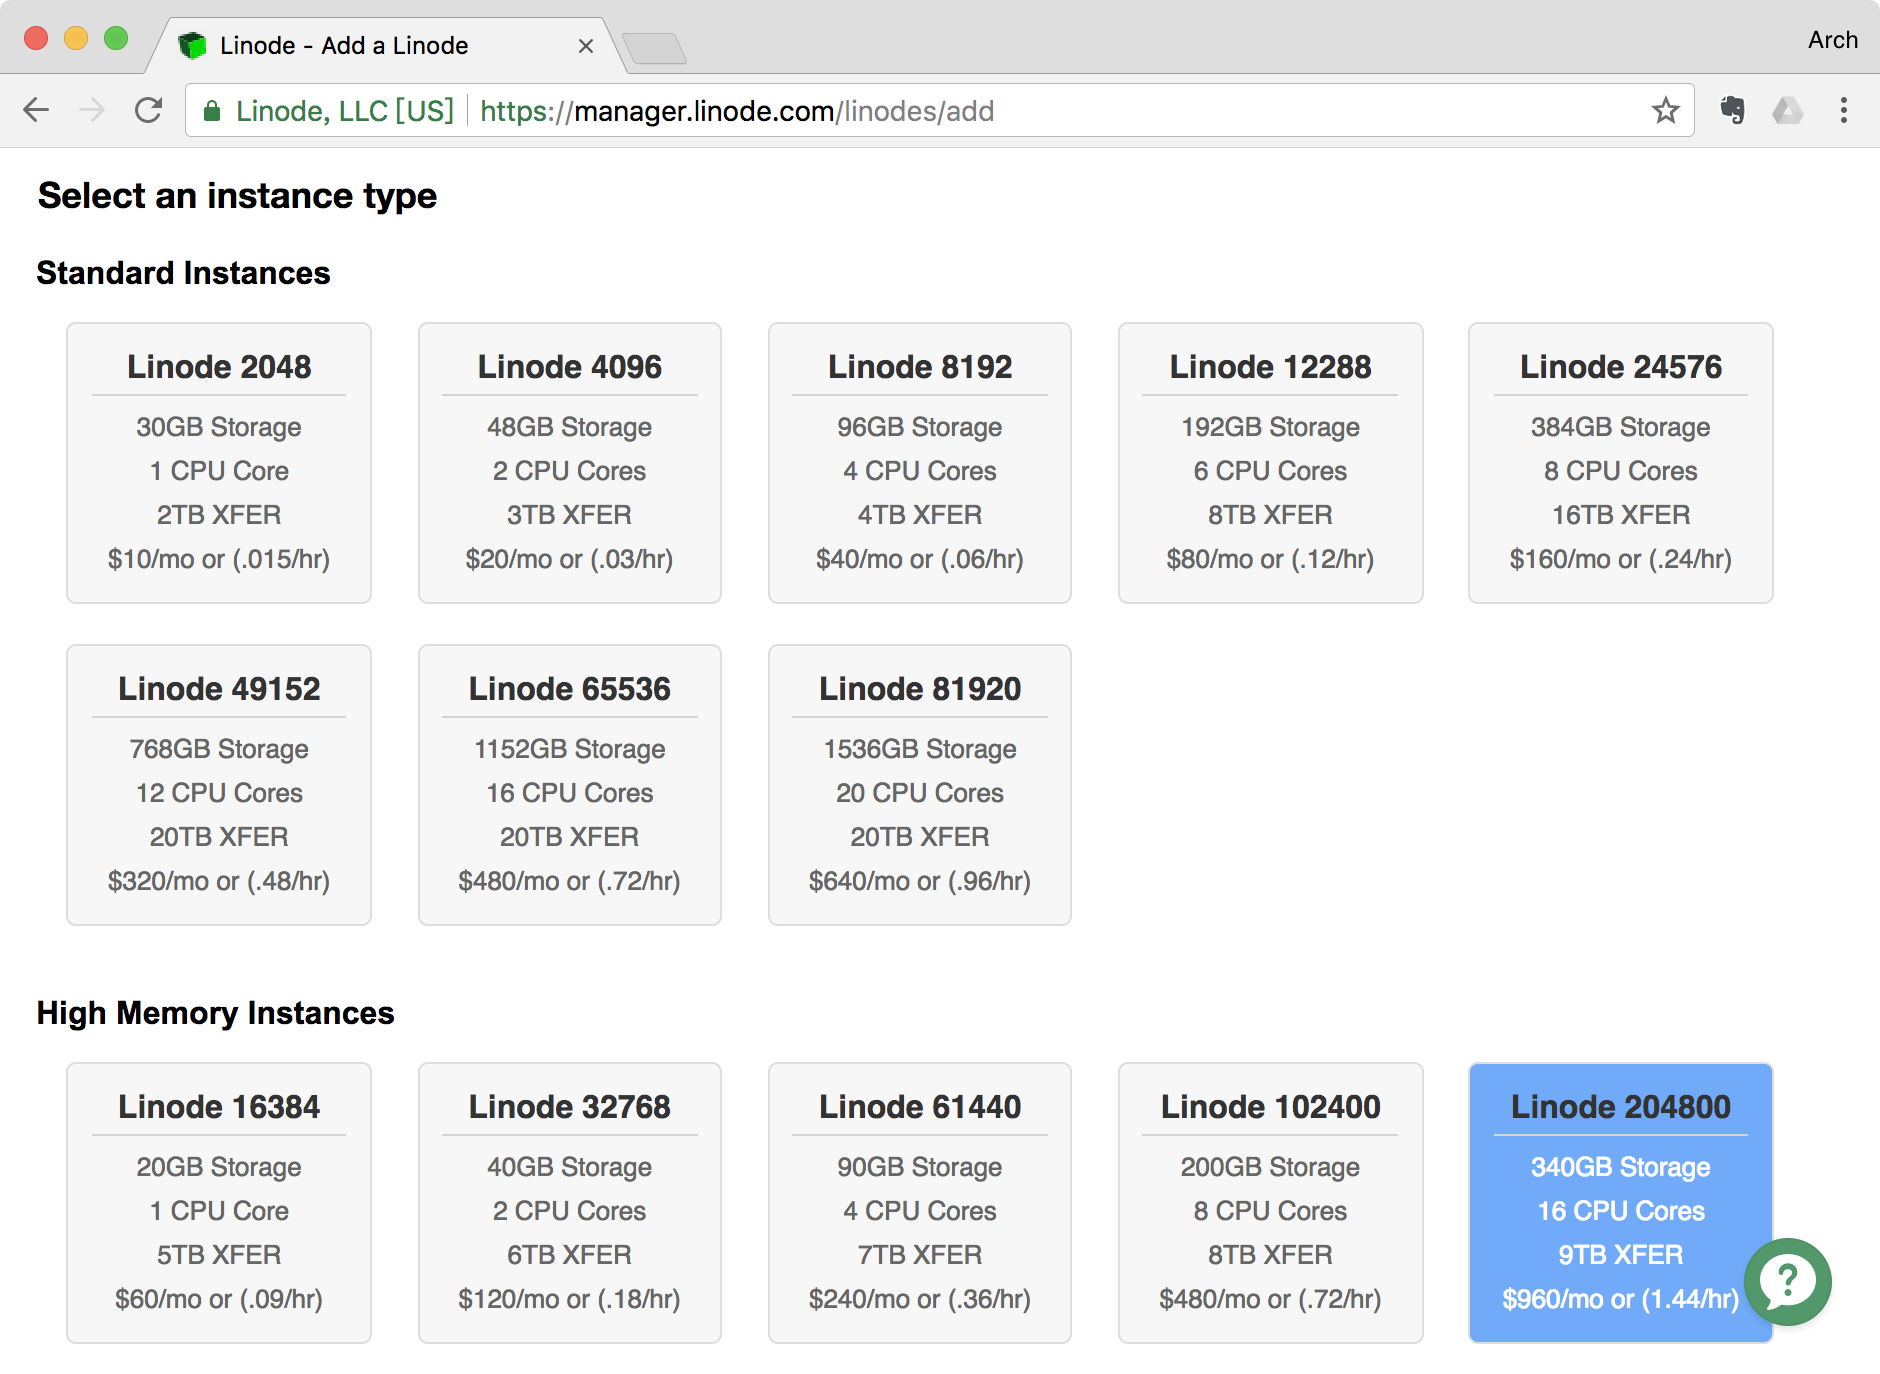This screenshot has width=1880, height=1374.
Task: Choose the Linode 12288 instance card
Action: coord(1271,463)
